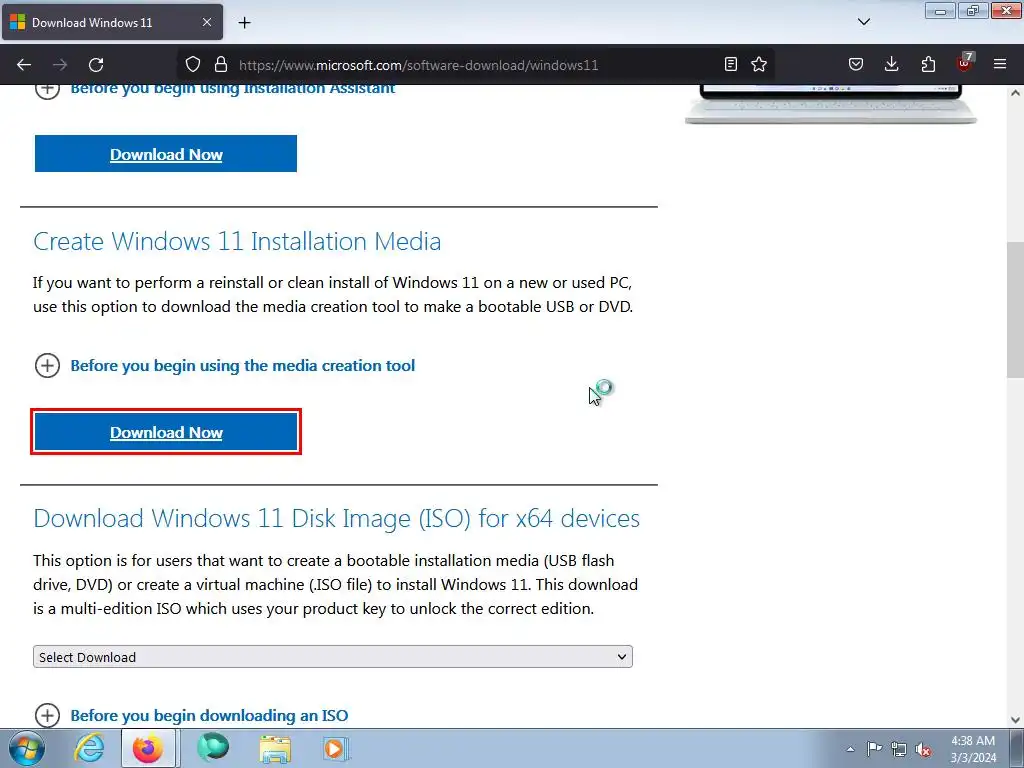1024x768 pixels.
Task: Click the Create Windows 11 Installation Media heading
Action: click(x=237, y=242)
